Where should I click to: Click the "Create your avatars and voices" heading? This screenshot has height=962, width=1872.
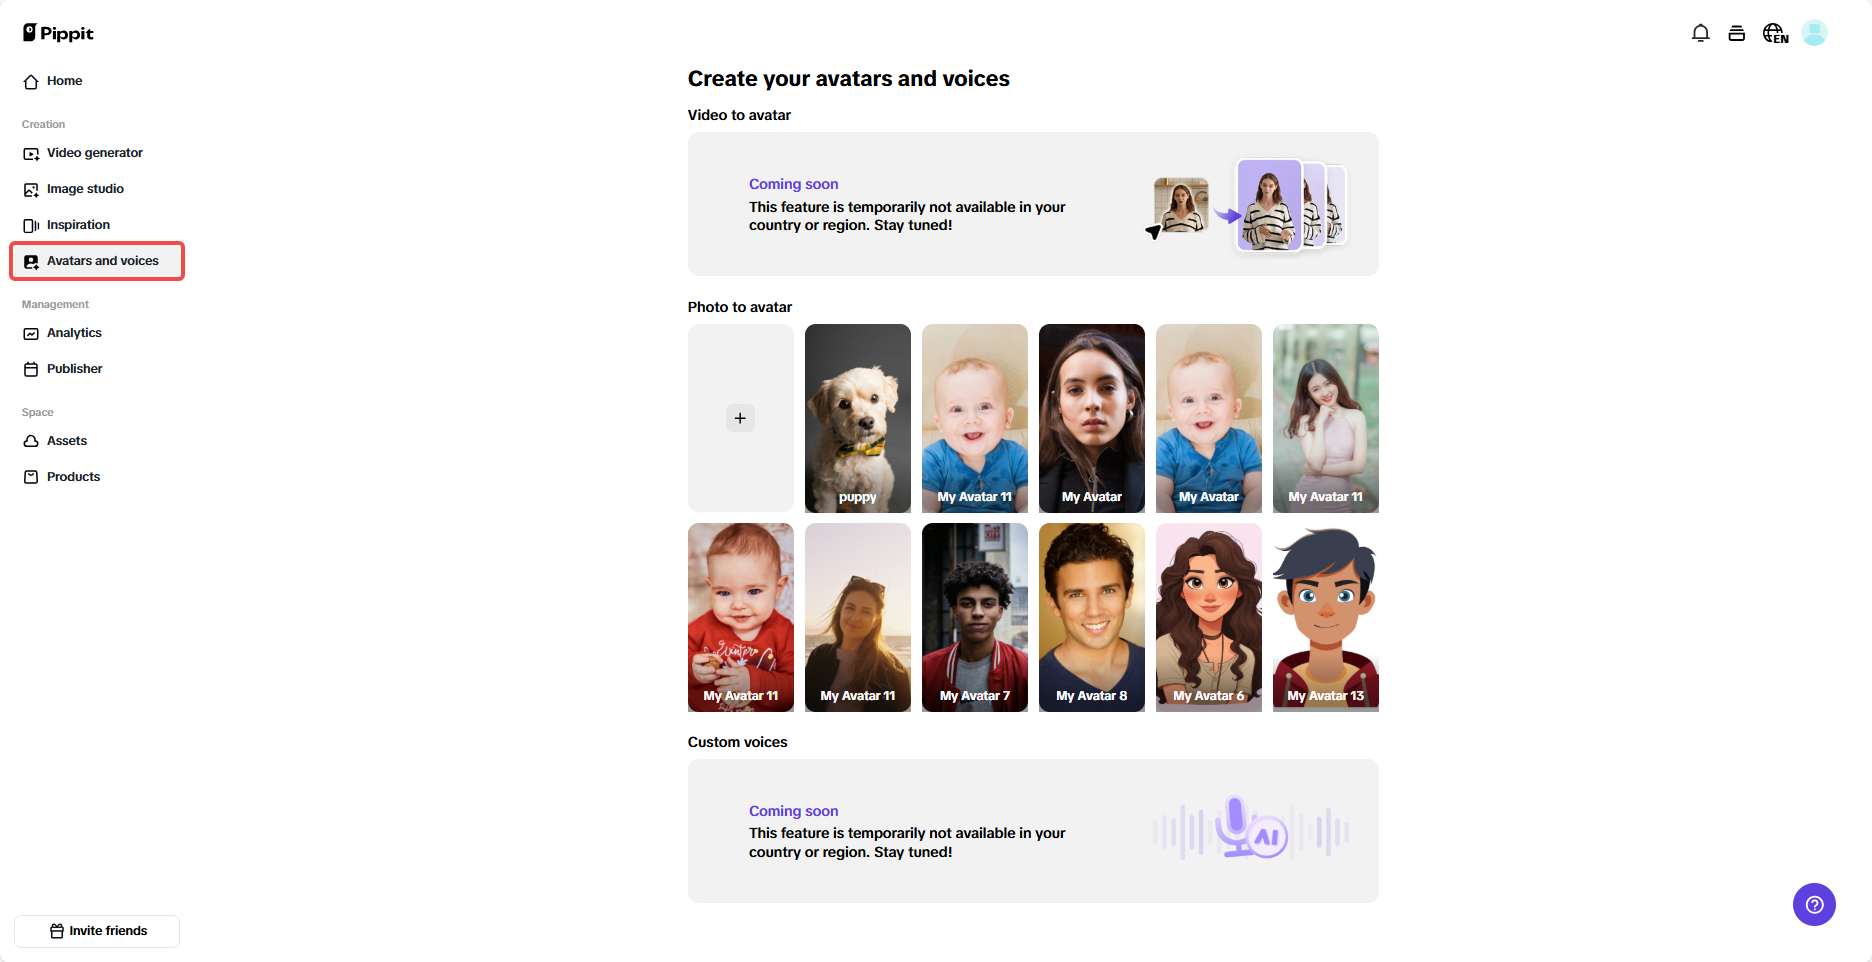coord(849,79)
